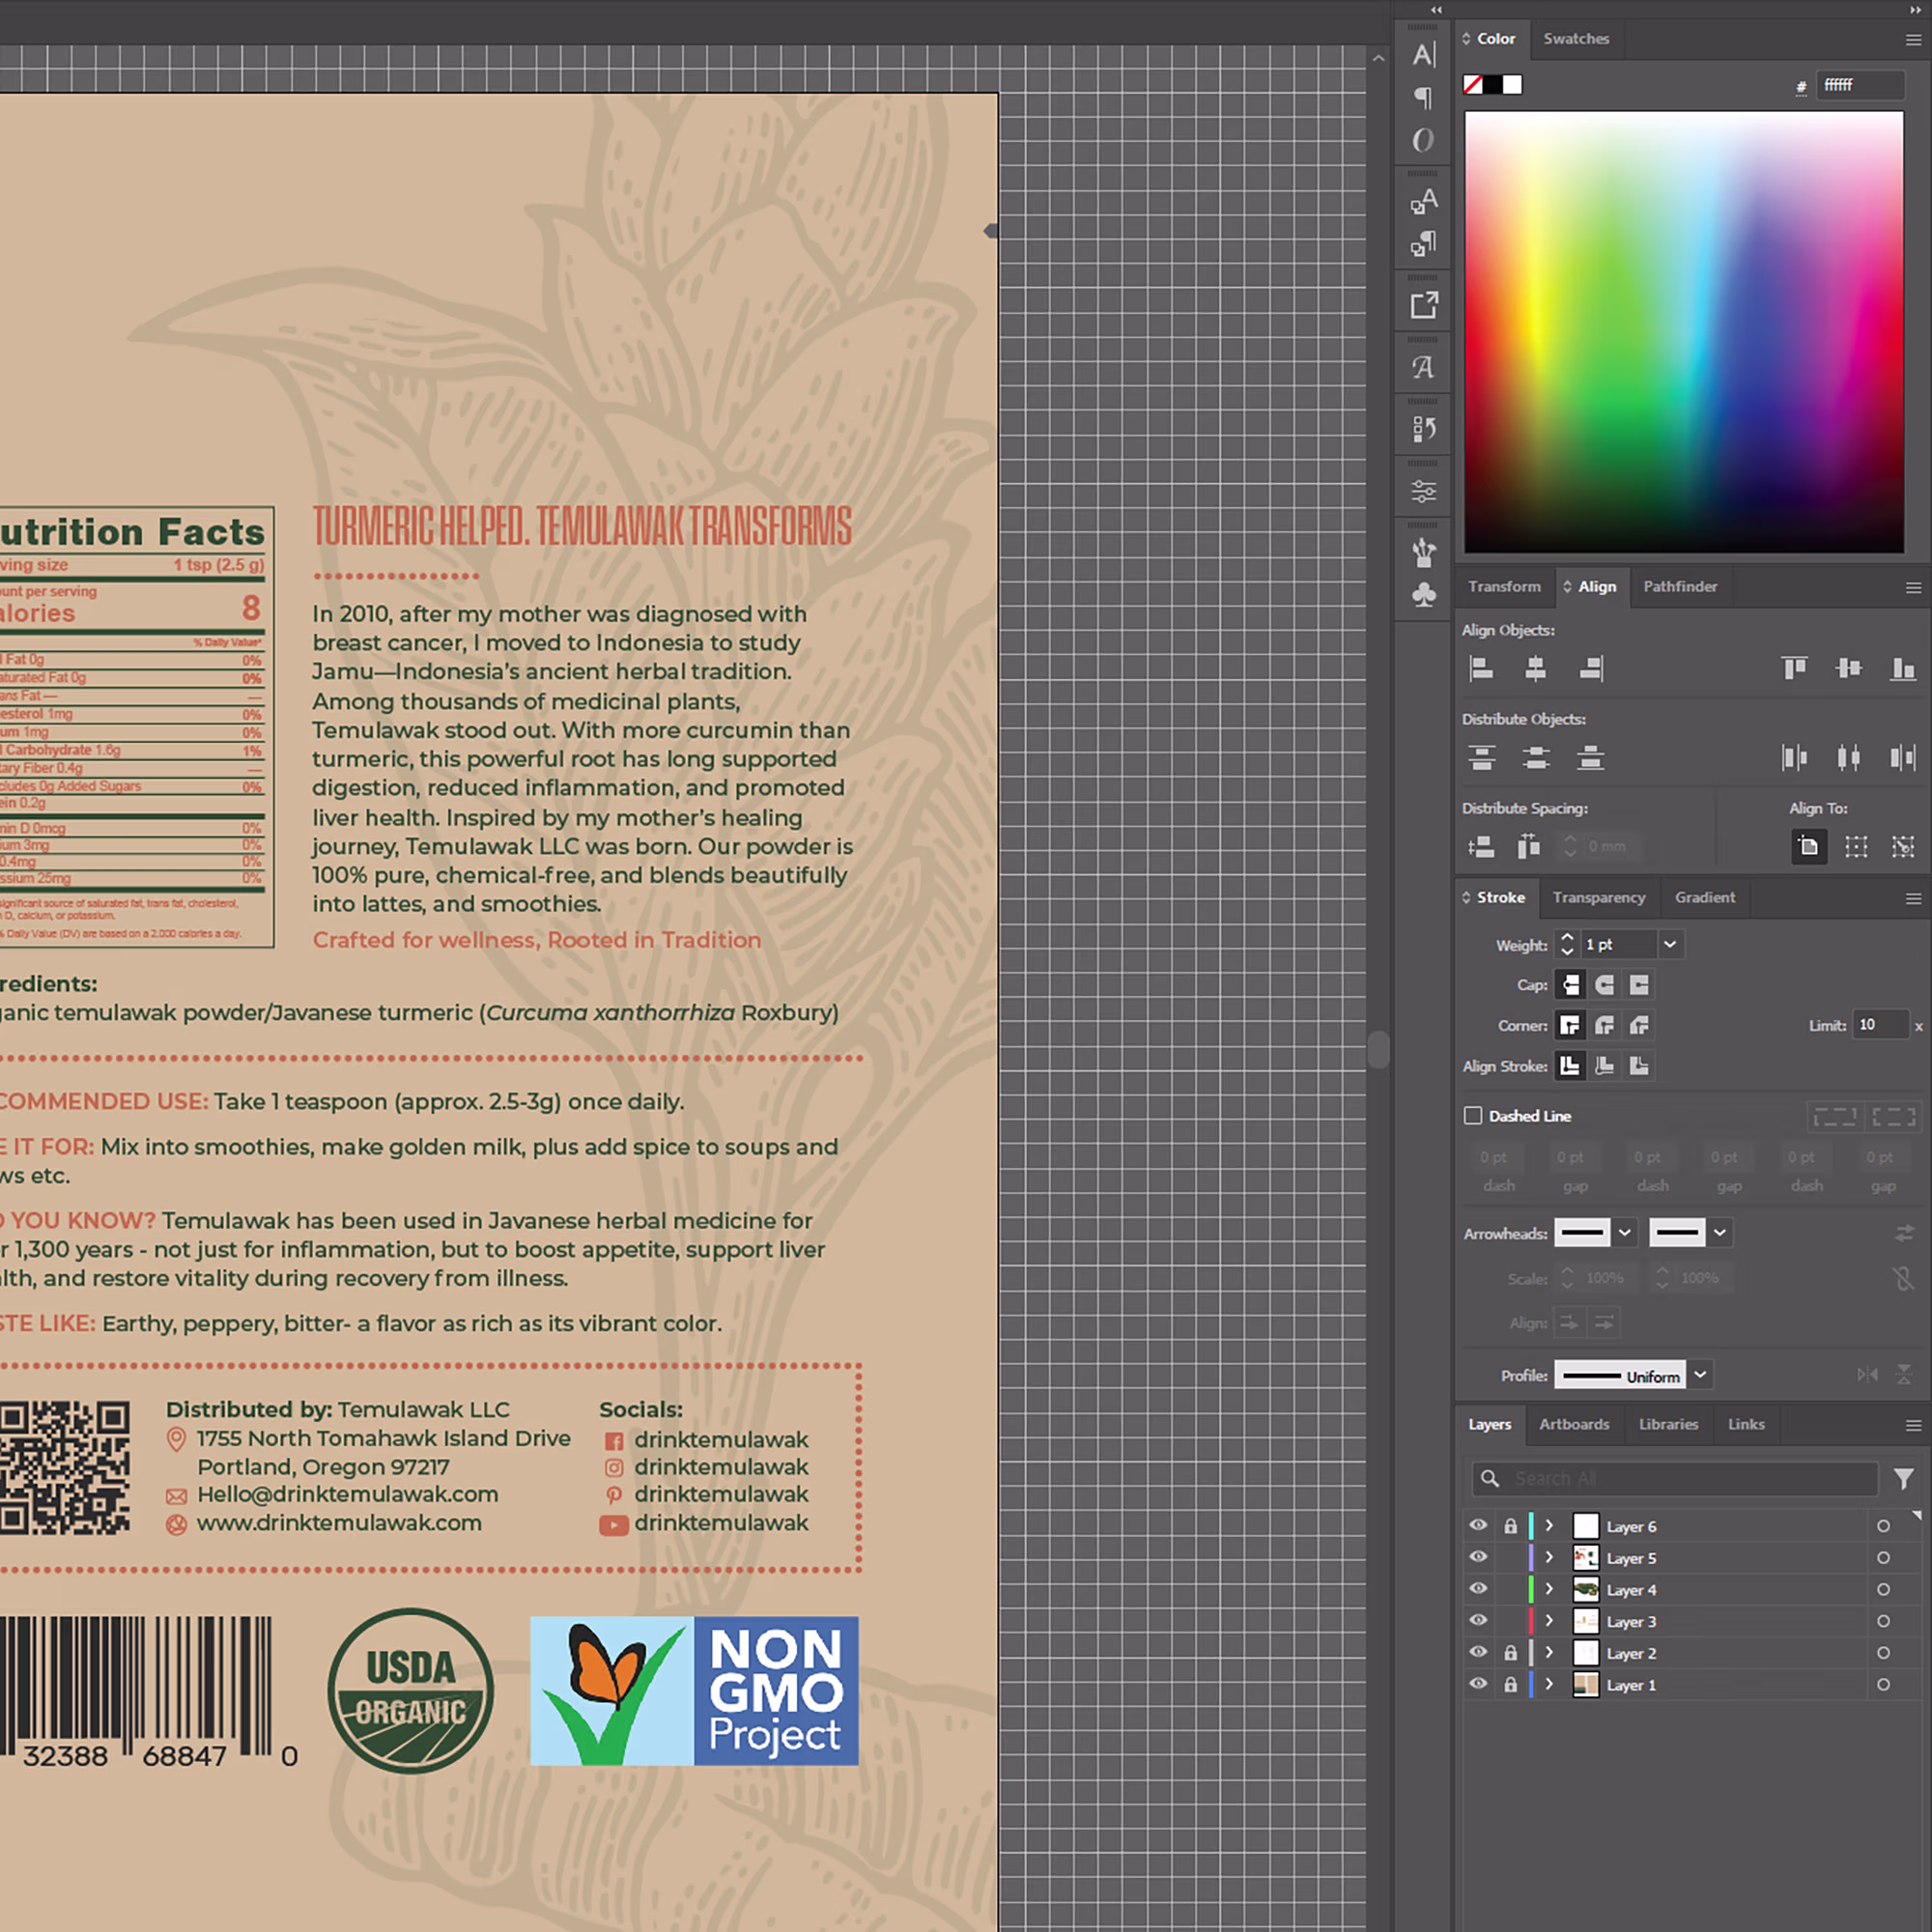1932x1932 pixels.
Task: Switch to the Pathfinder tab
Action: [x=1680, y=587]
